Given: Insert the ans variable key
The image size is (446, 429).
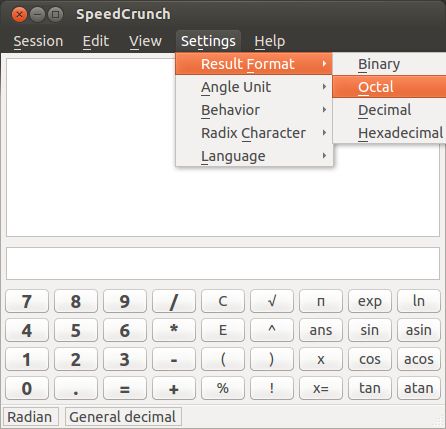Looking at the screenshot, I should (321, 330).
